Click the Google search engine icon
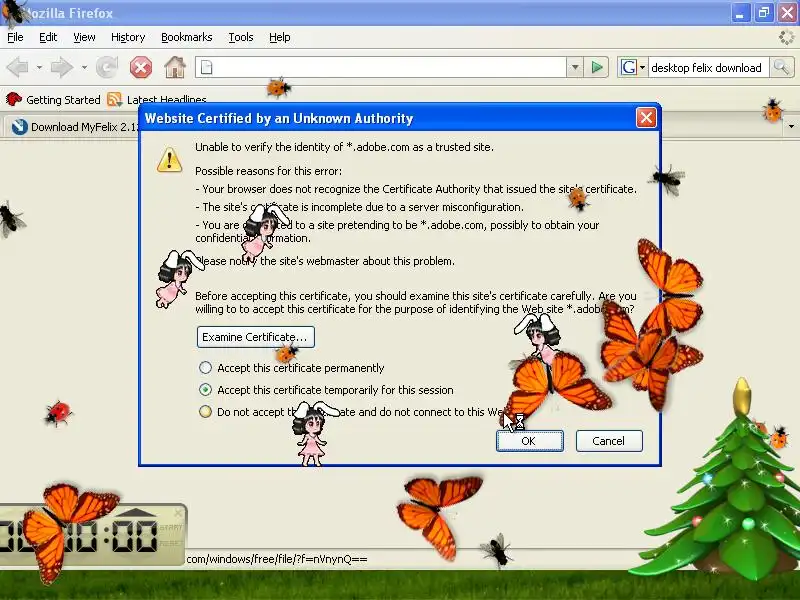The width and height of the screenshot is (800, 600). tap(629, 67)
